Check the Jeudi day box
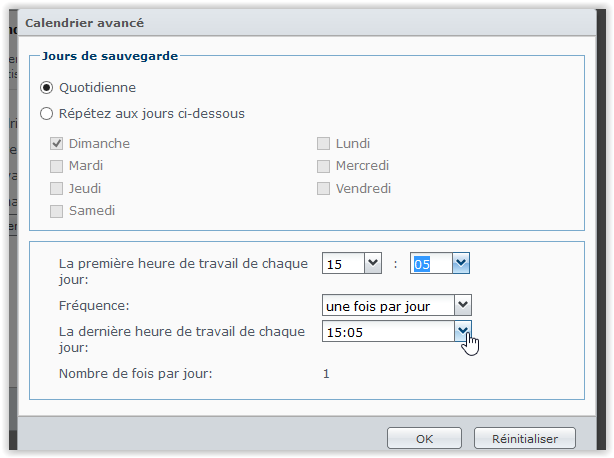The width and height of the screenshot is (614, 458). click(57, 188)
